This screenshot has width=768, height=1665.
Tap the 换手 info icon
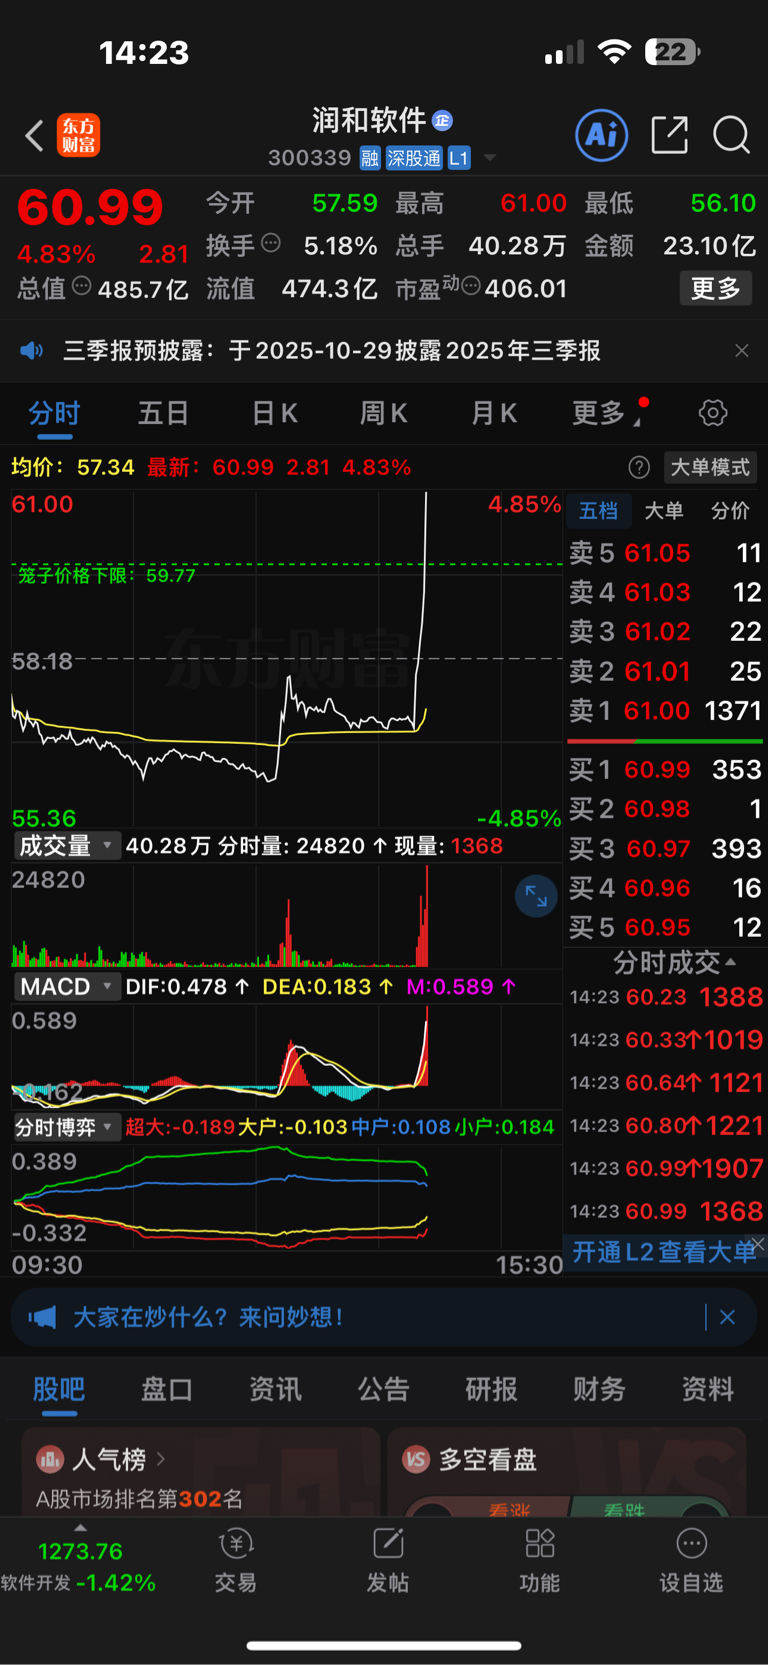pyautogui.click(x=270, y=243)
